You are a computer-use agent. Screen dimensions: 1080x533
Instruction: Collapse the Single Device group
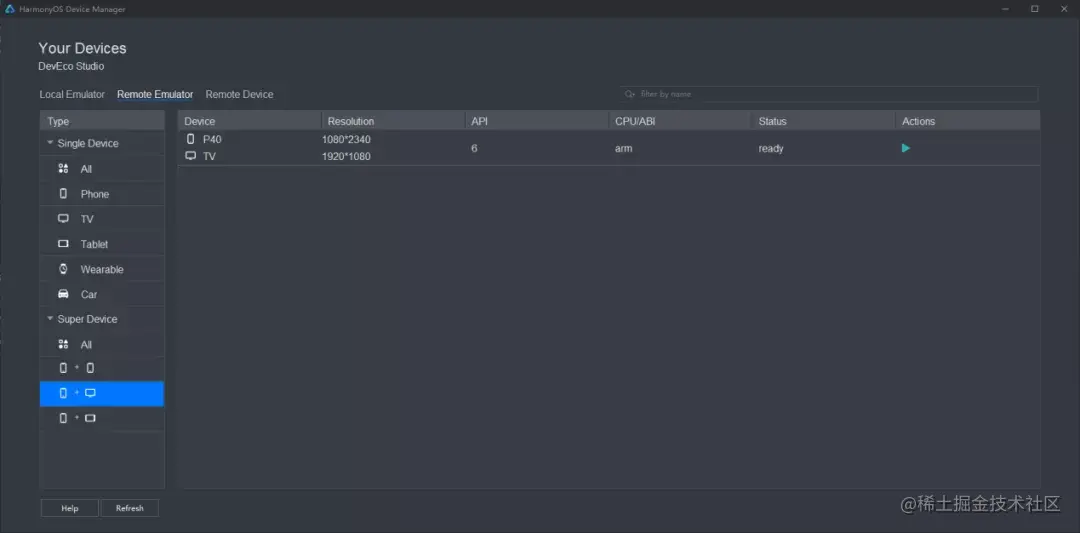[50, 143]
